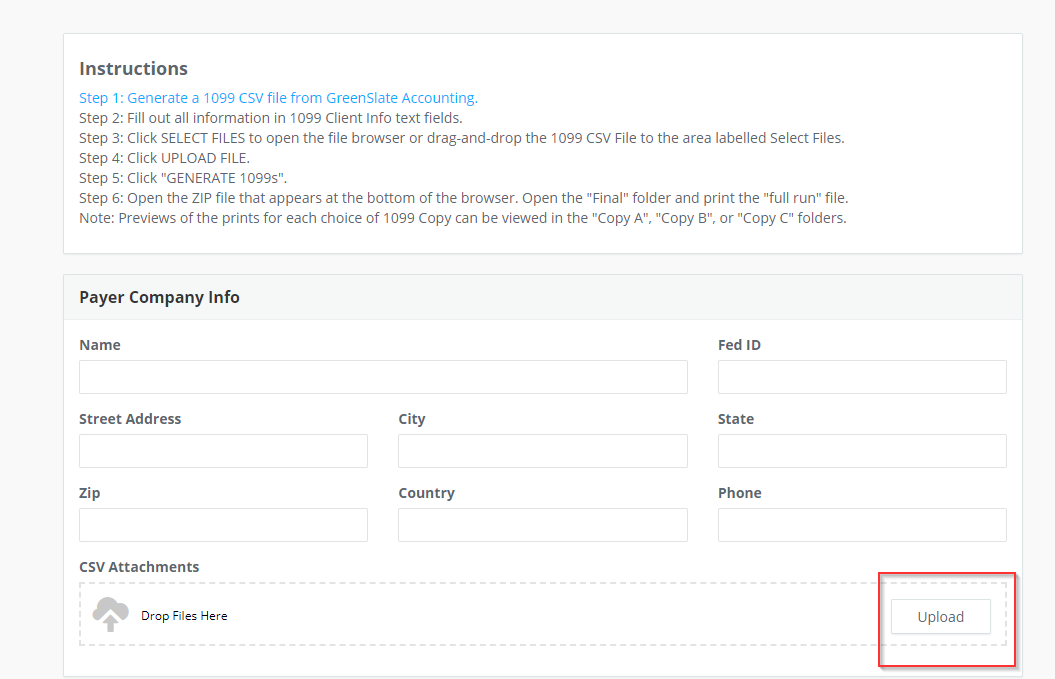Click the CSV Attachments label
This screenshot has height=679, width=1055.
click(139, 567)
